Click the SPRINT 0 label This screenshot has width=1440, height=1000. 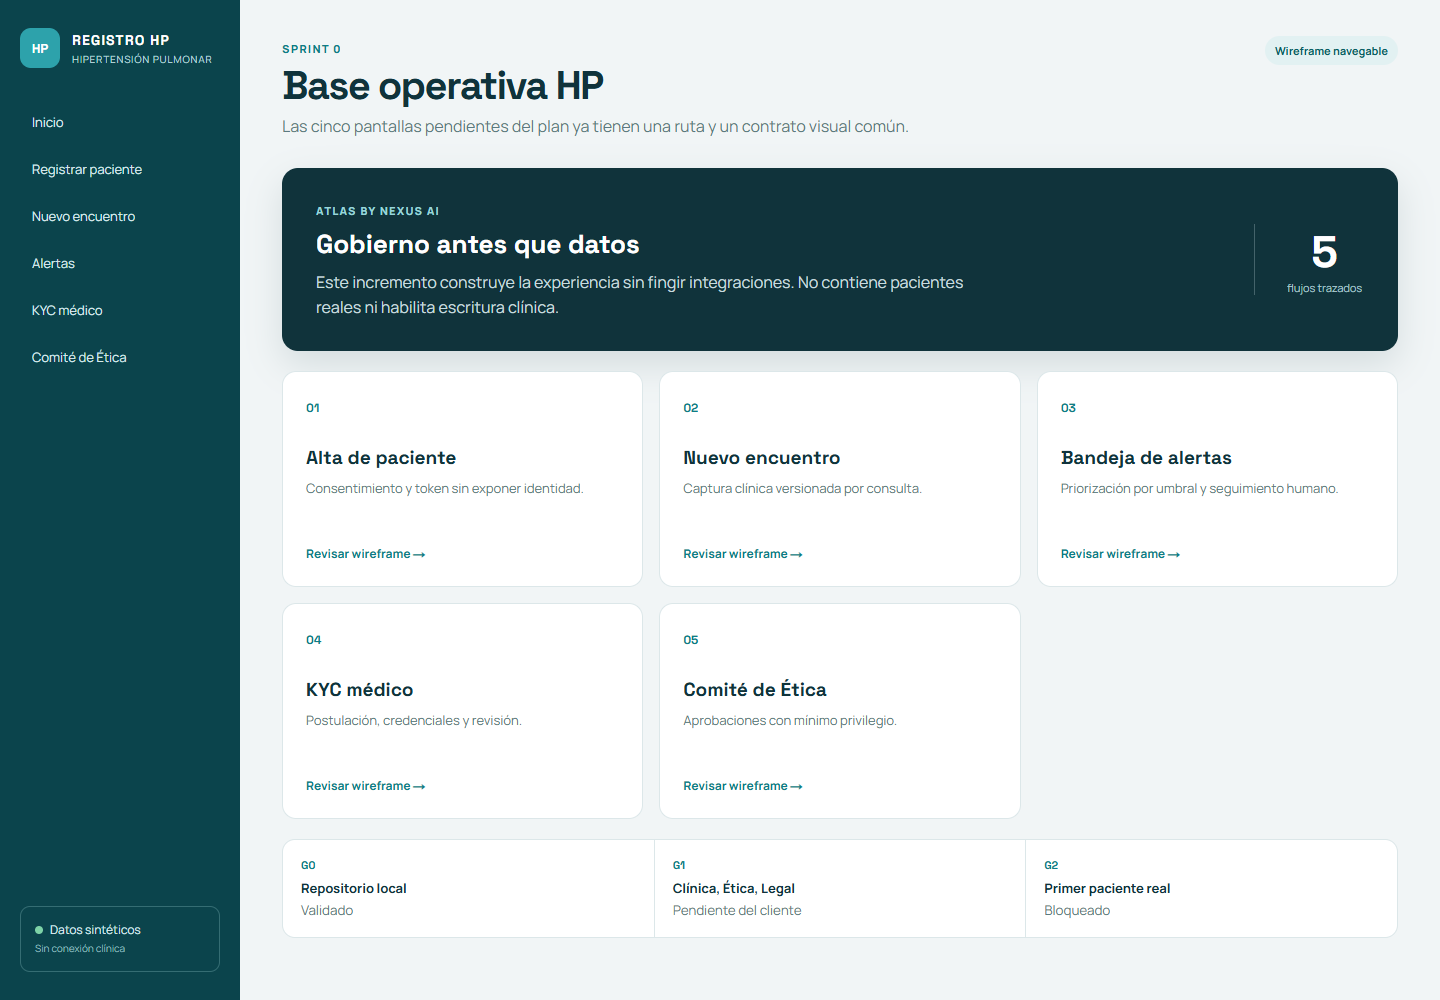pyautogui.click(x=311, y=49)
